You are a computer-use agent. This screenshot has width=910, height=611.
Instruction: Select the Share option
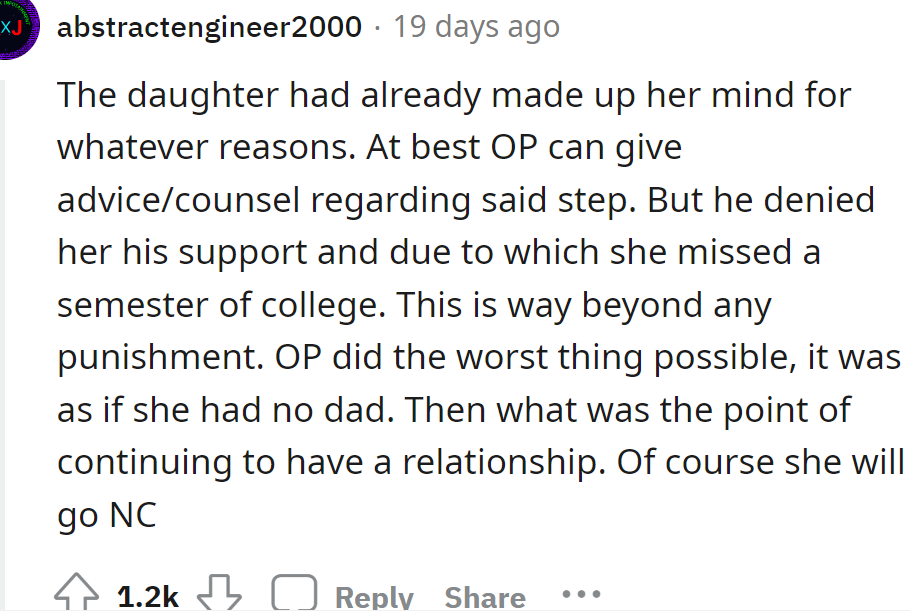(485, 595)
